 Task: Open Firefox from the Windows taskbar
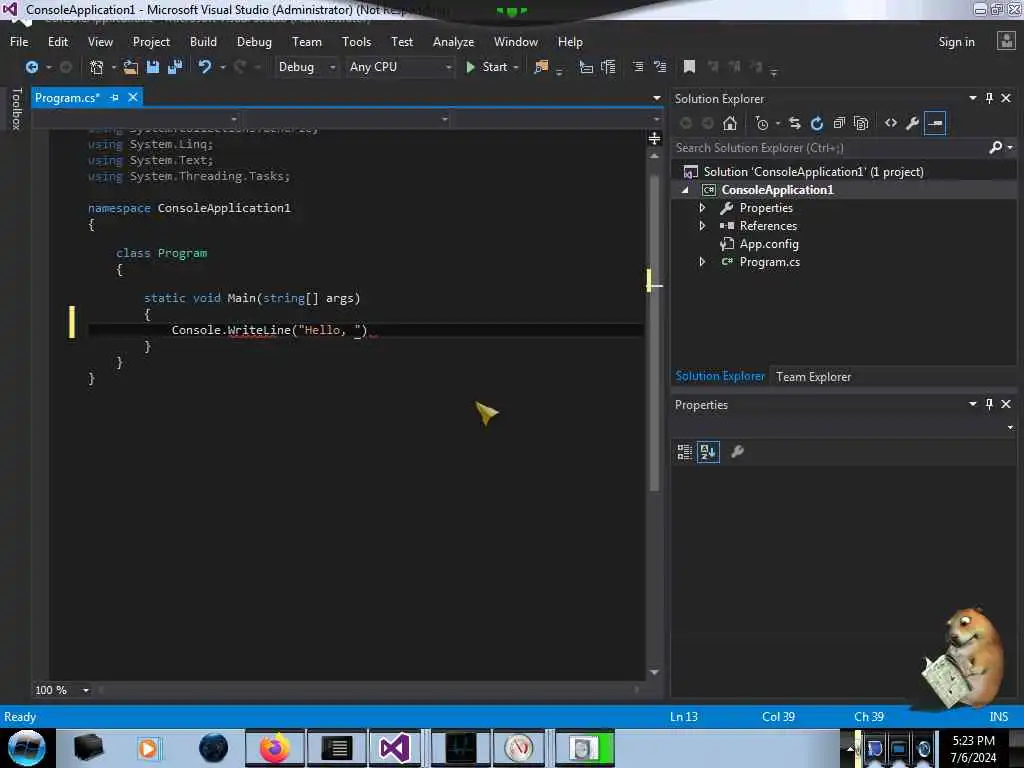pos(274,748)
